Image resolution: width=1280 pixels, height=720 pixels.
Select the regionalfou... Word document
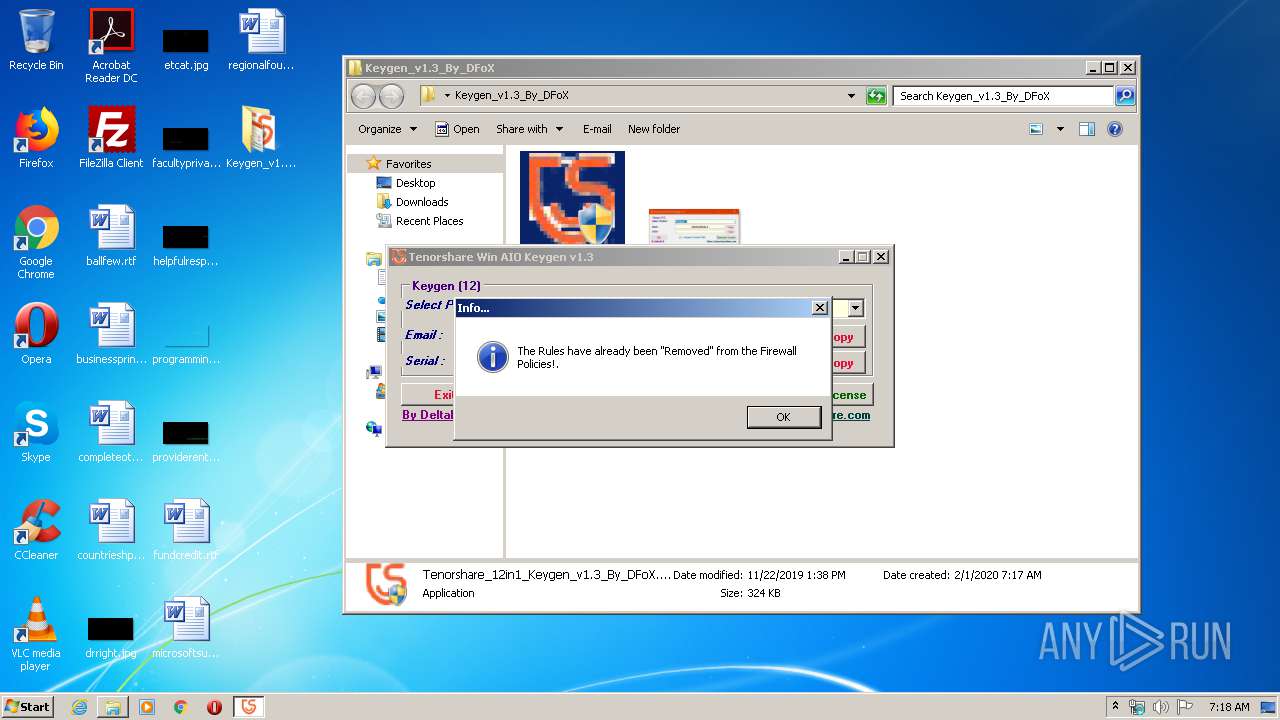pos(261,40)
